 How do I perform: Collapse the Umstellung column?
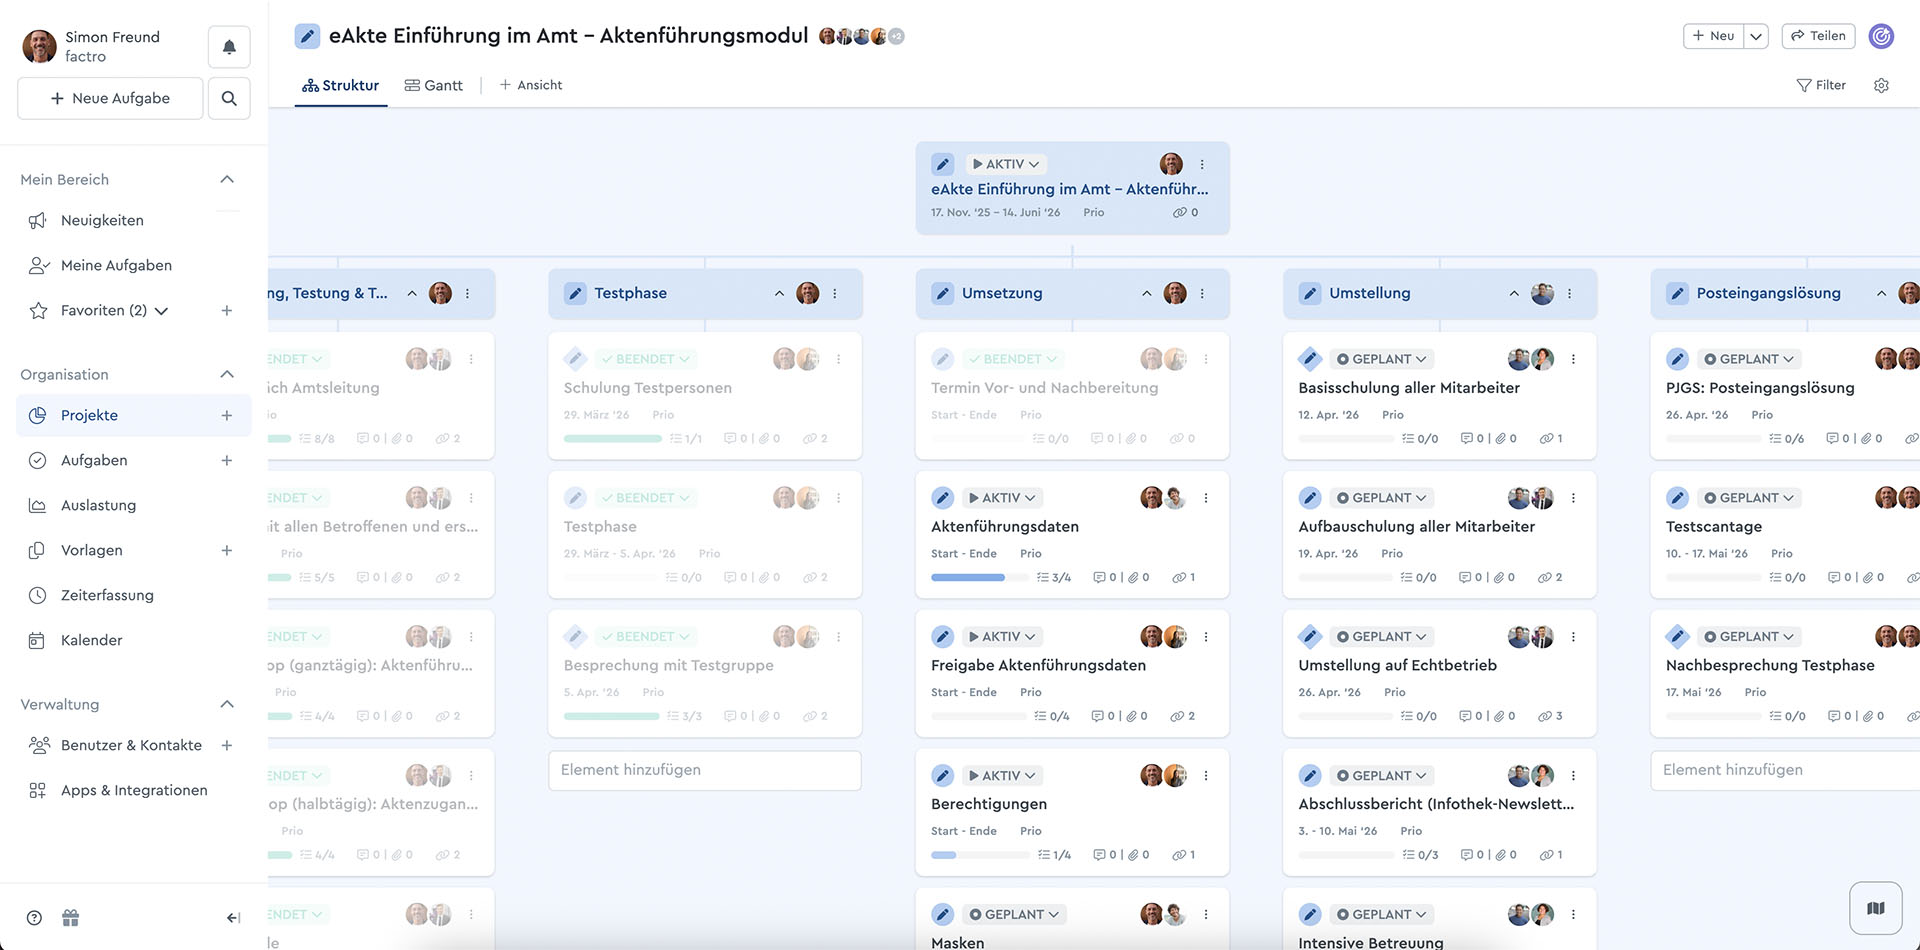click(1514, 294)
